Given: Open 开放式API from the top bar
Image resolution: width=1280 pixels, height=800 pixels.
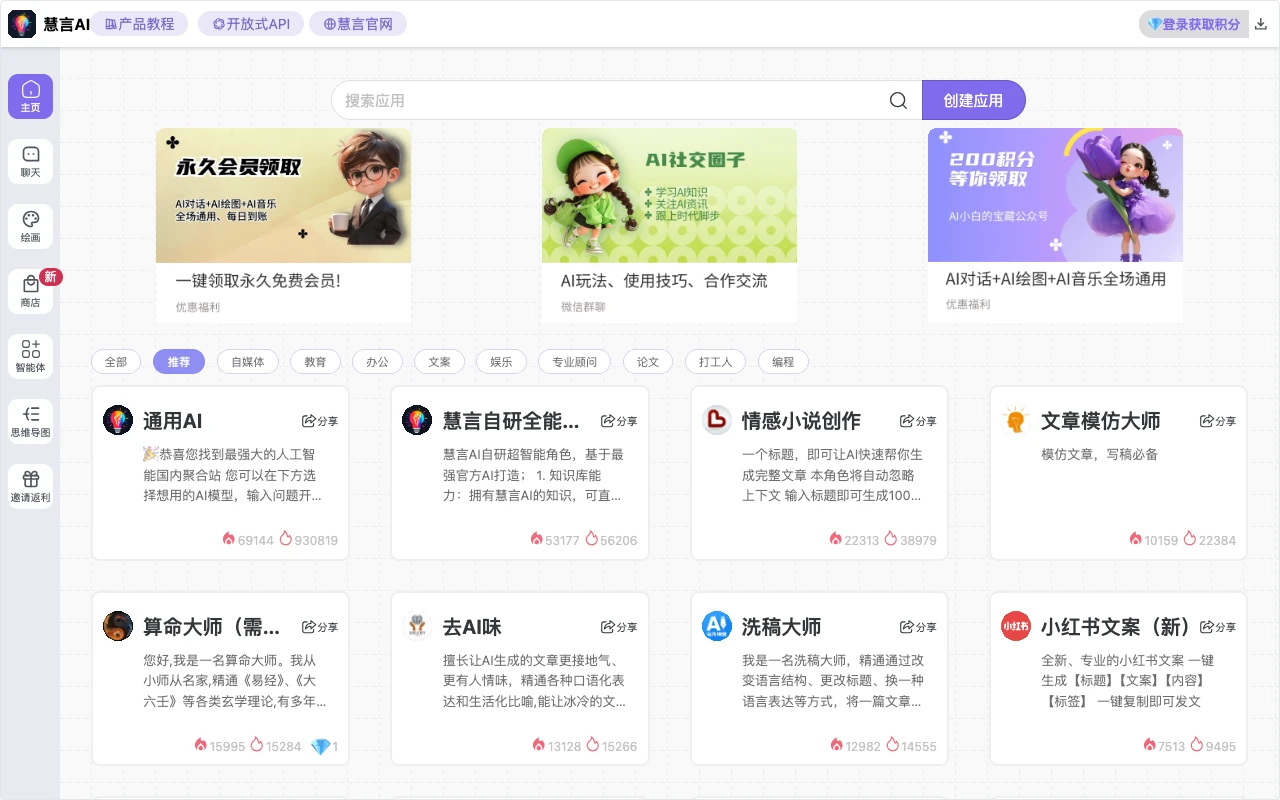Looking at the screenshot, I should pyautogui.click(x=251, y=23).
